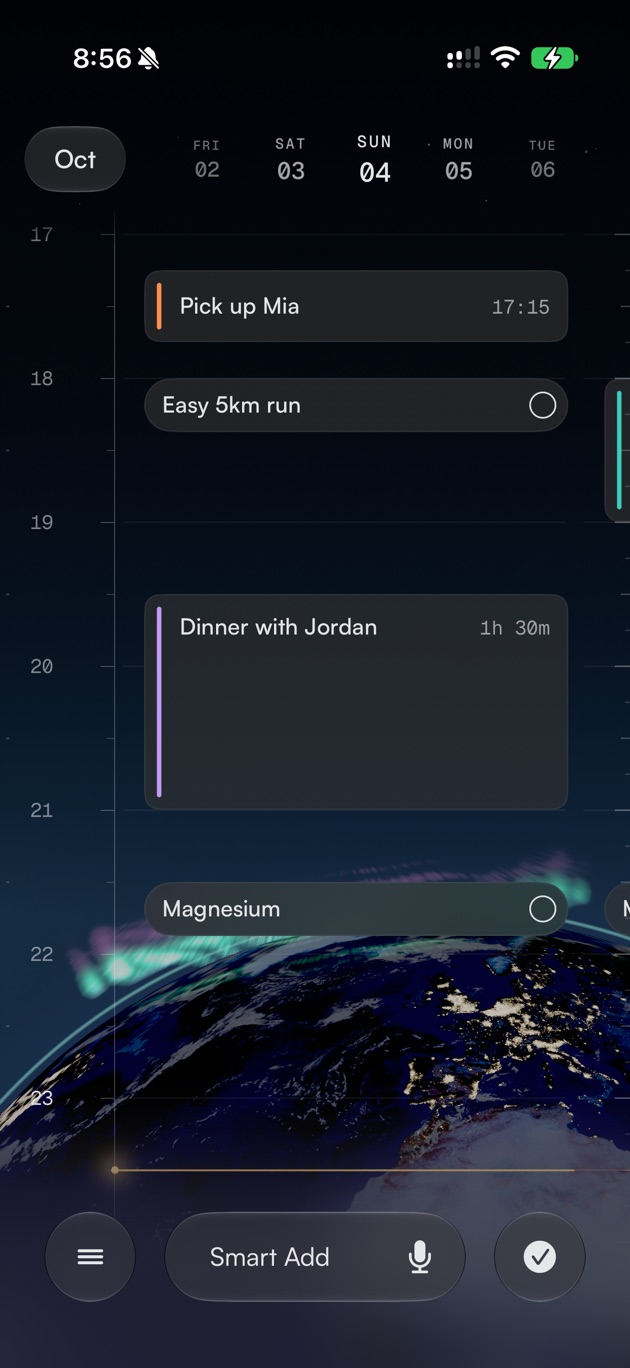Select Sunday 04 in date strip
This screenshot has height=1368, width=630.
coord(375,159)
